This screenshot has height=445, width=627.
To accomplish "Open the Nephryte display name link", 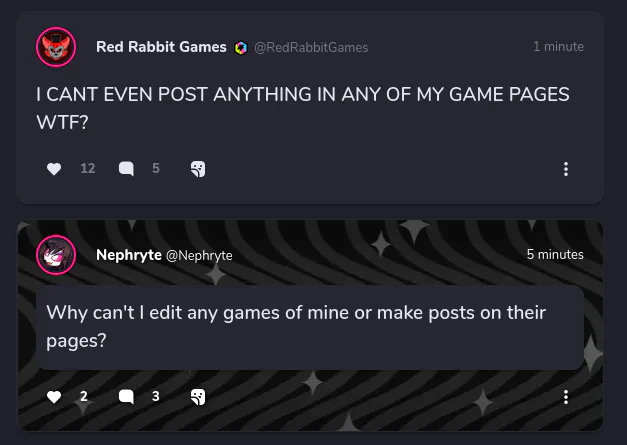I will [128, 255].
